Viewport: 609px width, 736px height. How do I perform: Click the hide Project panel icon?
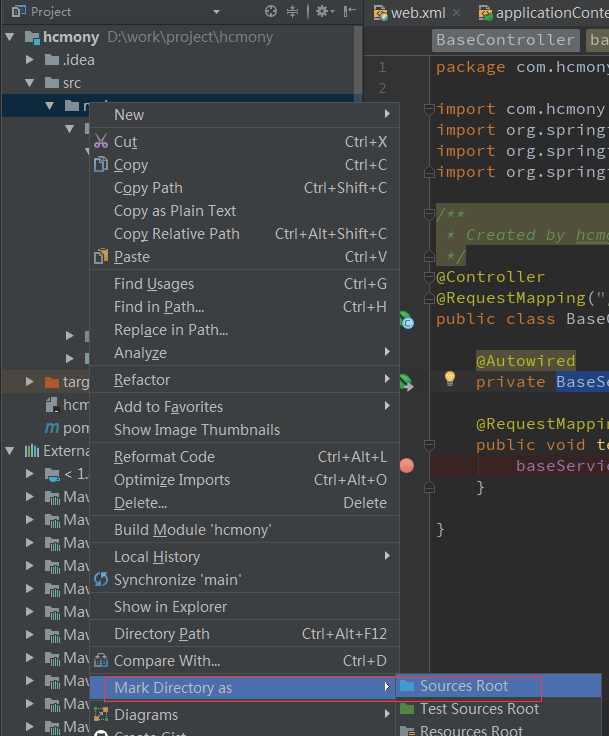point(349,11)
